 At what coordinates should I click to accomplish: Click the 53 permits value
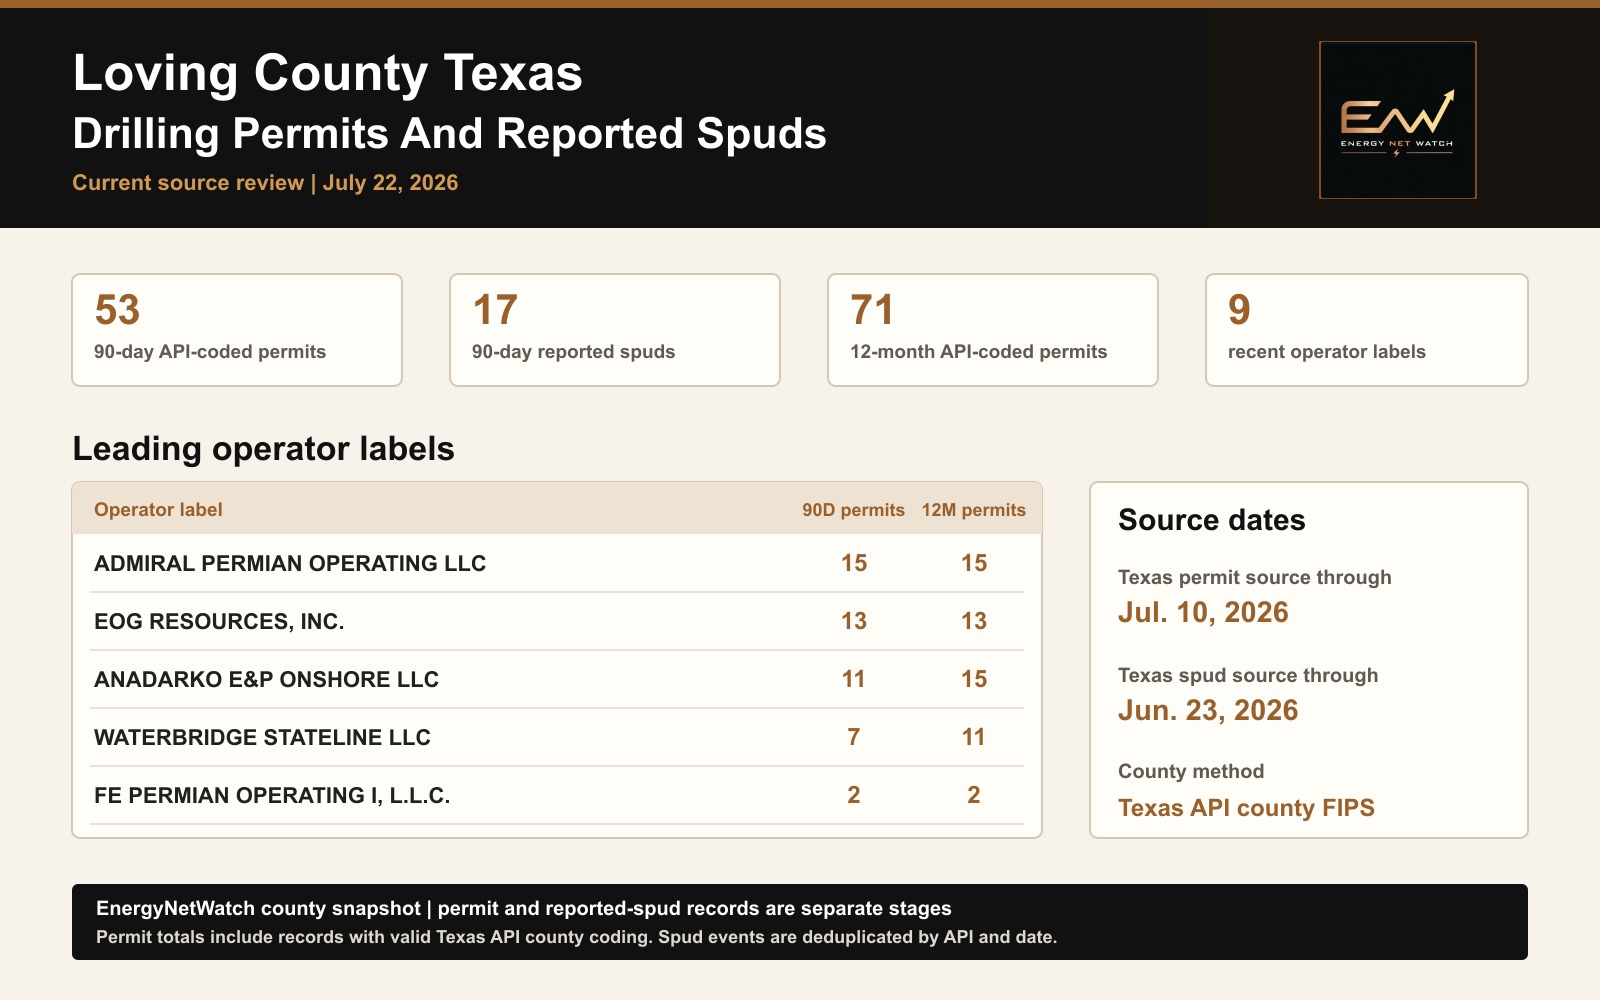point(117,310)
